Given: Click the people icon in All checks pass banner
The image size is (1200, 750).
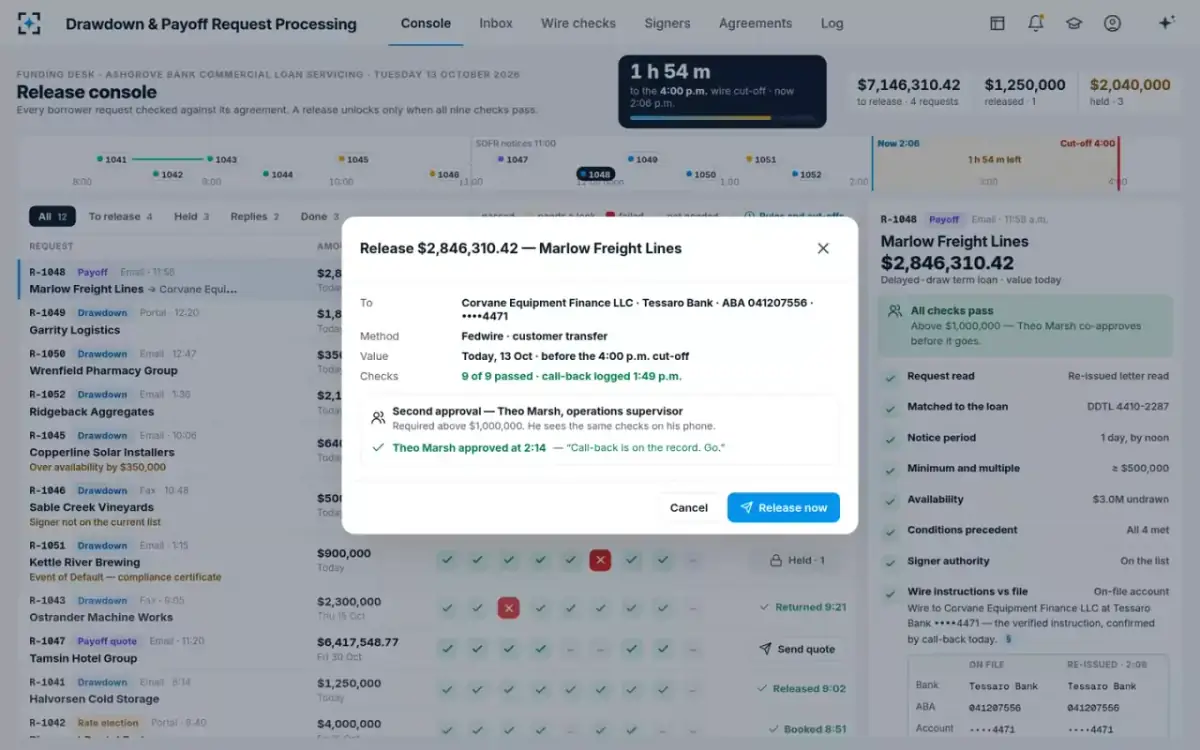Looking at the screenshot, I should click(x=895, y=311).
